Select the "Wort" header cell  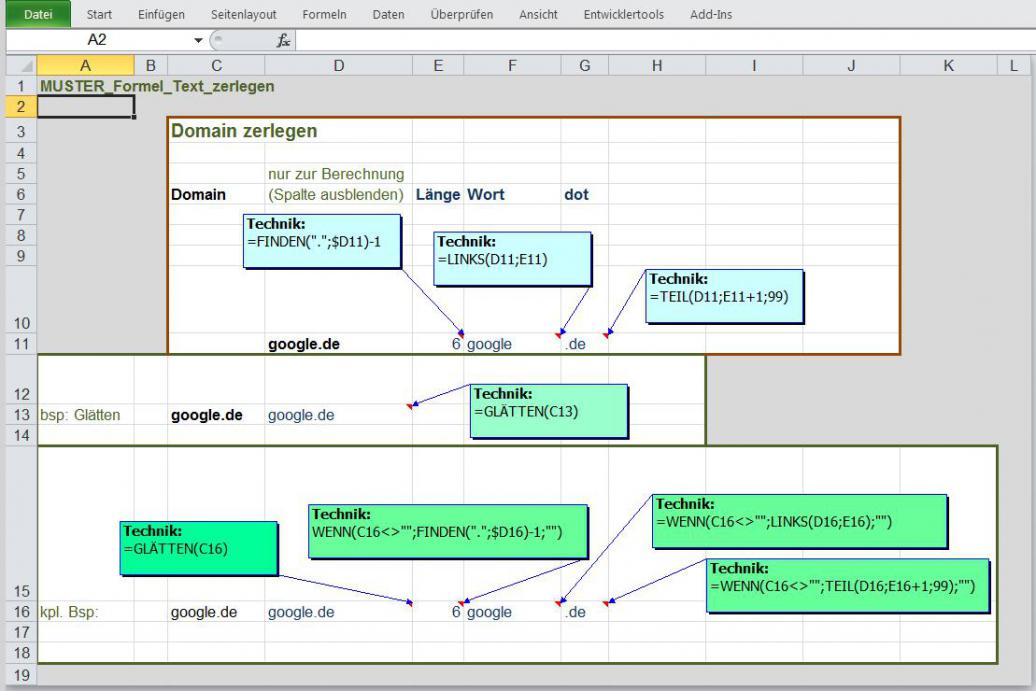pyautogui.click(x=512, y=194)
